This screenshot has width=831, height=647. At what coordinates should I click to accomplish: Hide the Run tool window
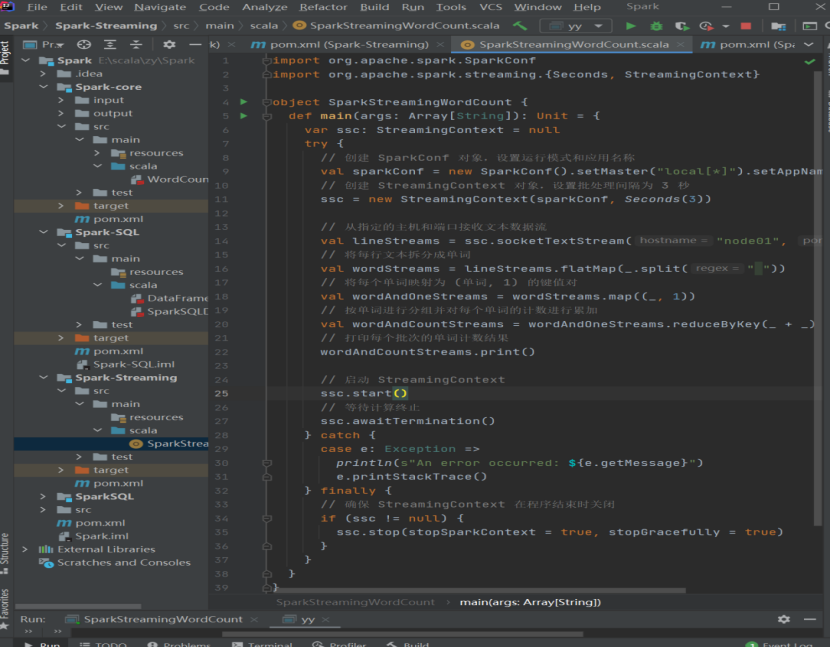pyautogui.click(x=810, y=619)
